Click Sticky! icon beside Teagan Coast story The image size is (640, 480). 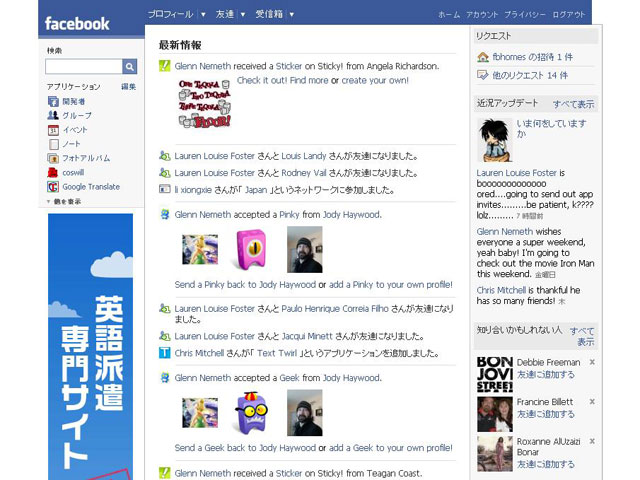pyautogui.click(x=164, y=473)
